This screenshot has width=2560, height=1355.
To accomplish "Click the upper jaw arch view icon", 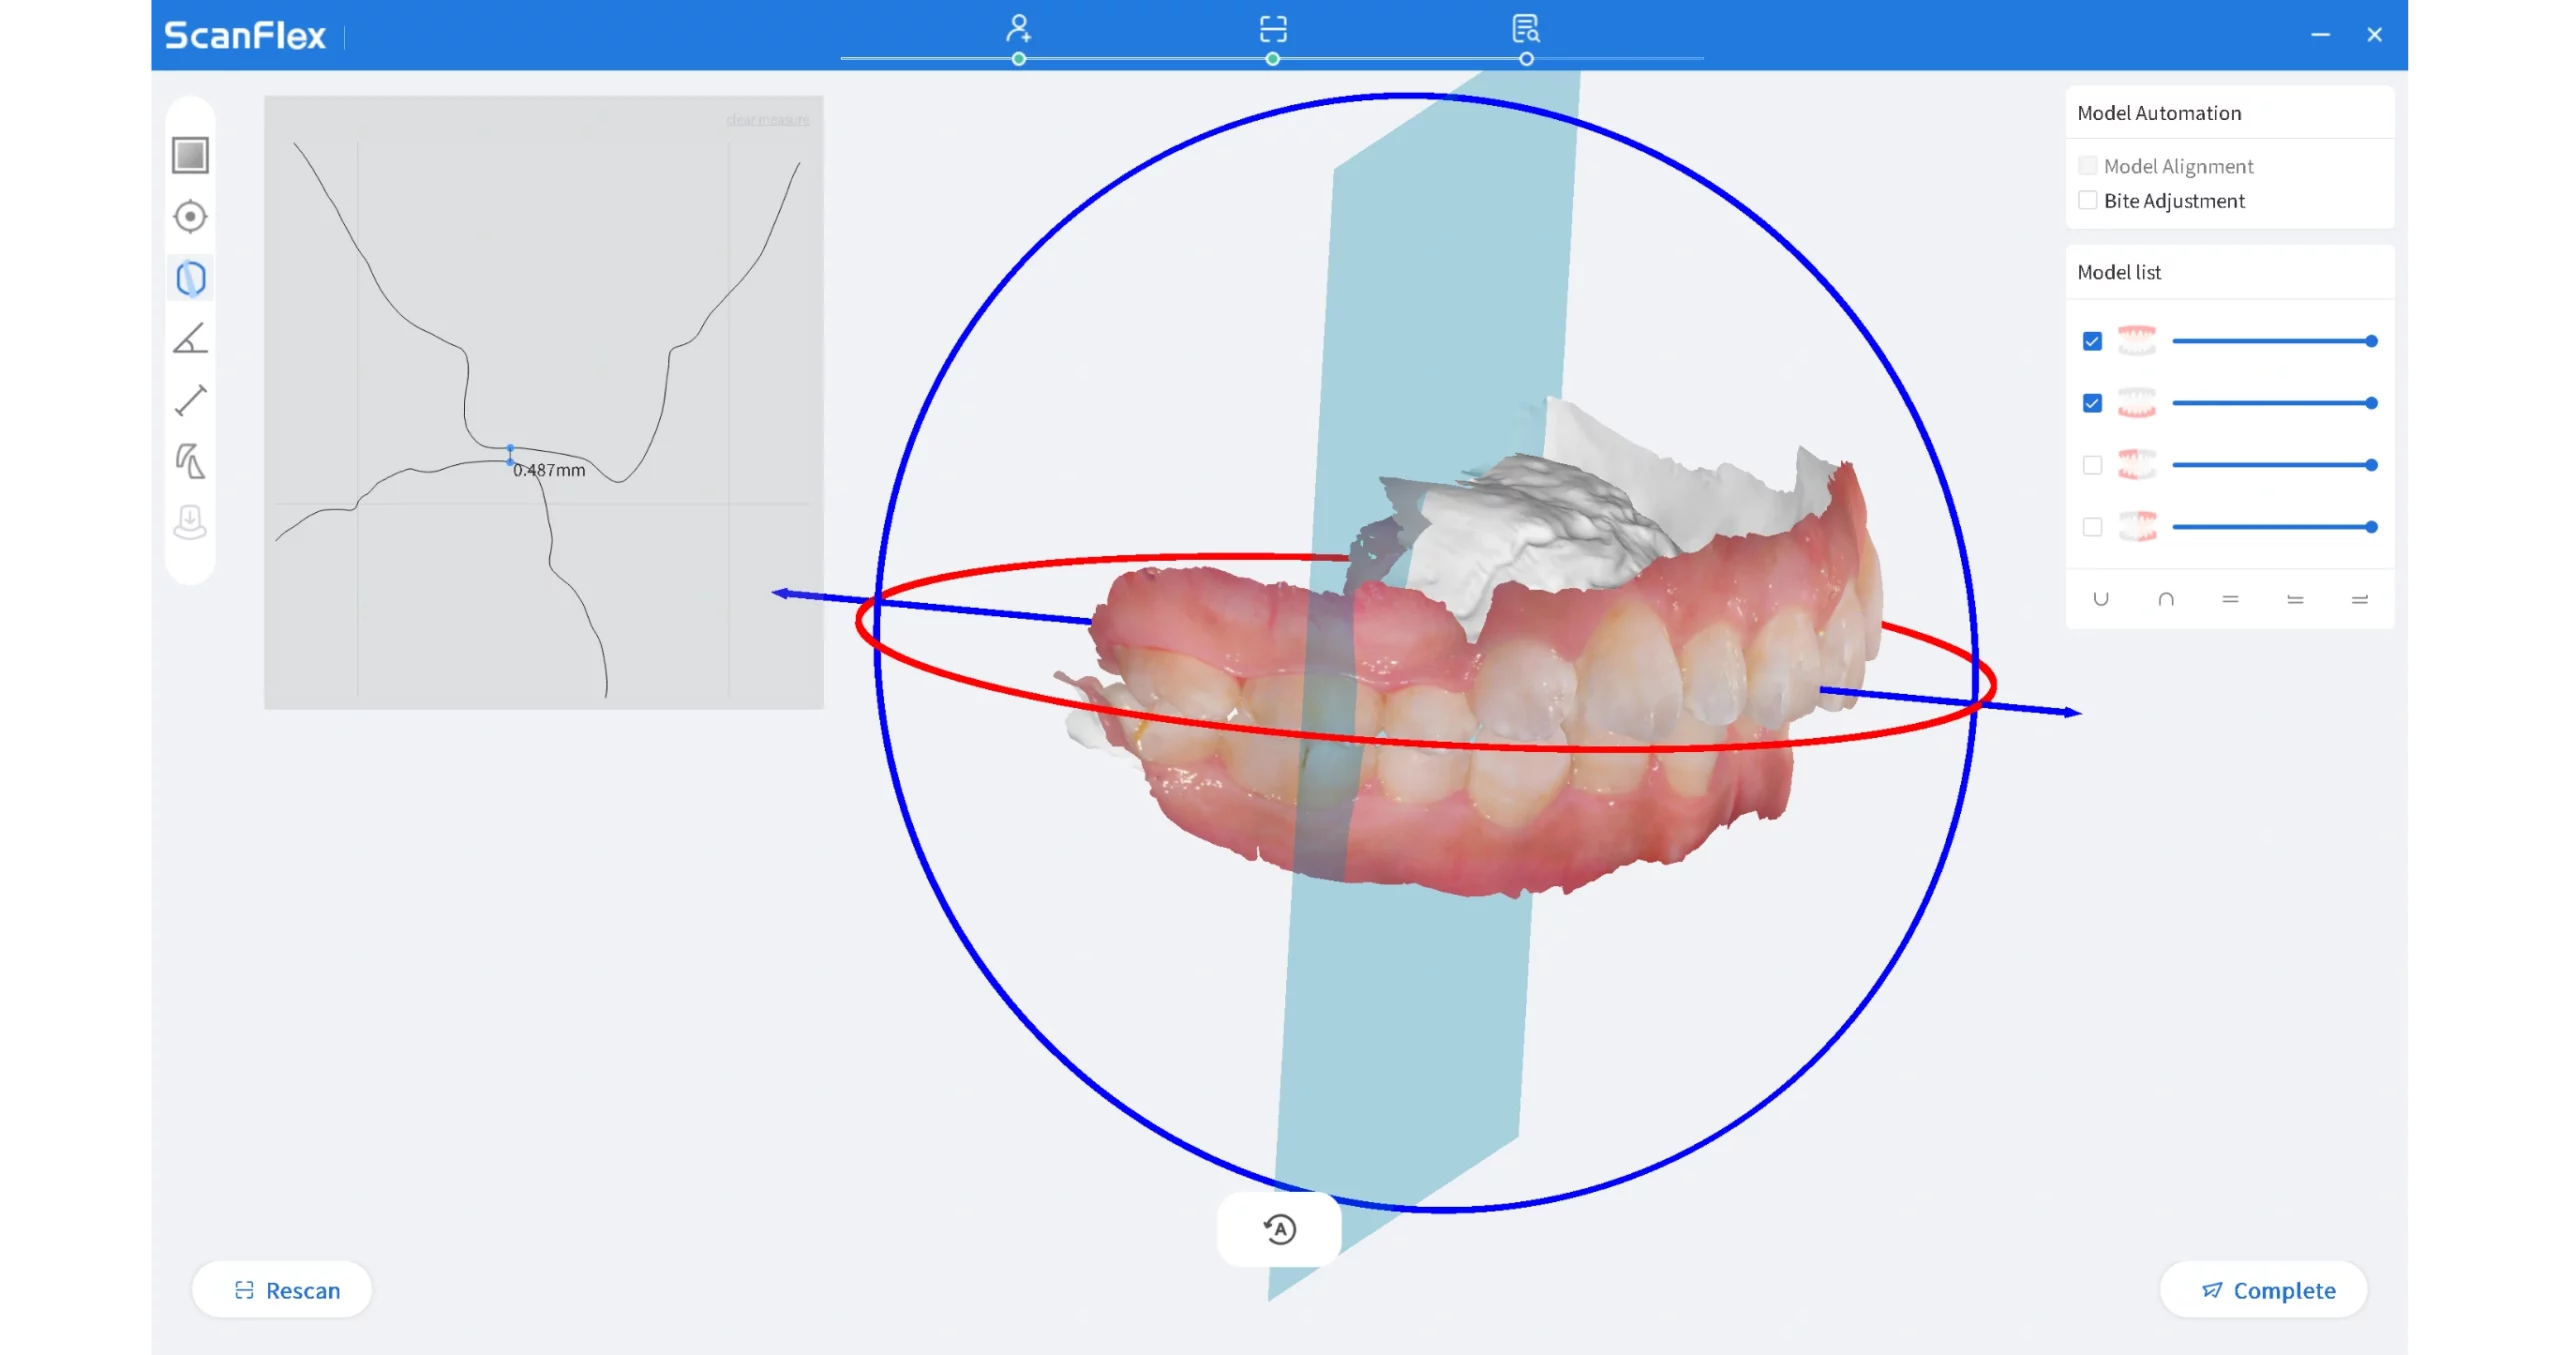I will coord(2166,599).
